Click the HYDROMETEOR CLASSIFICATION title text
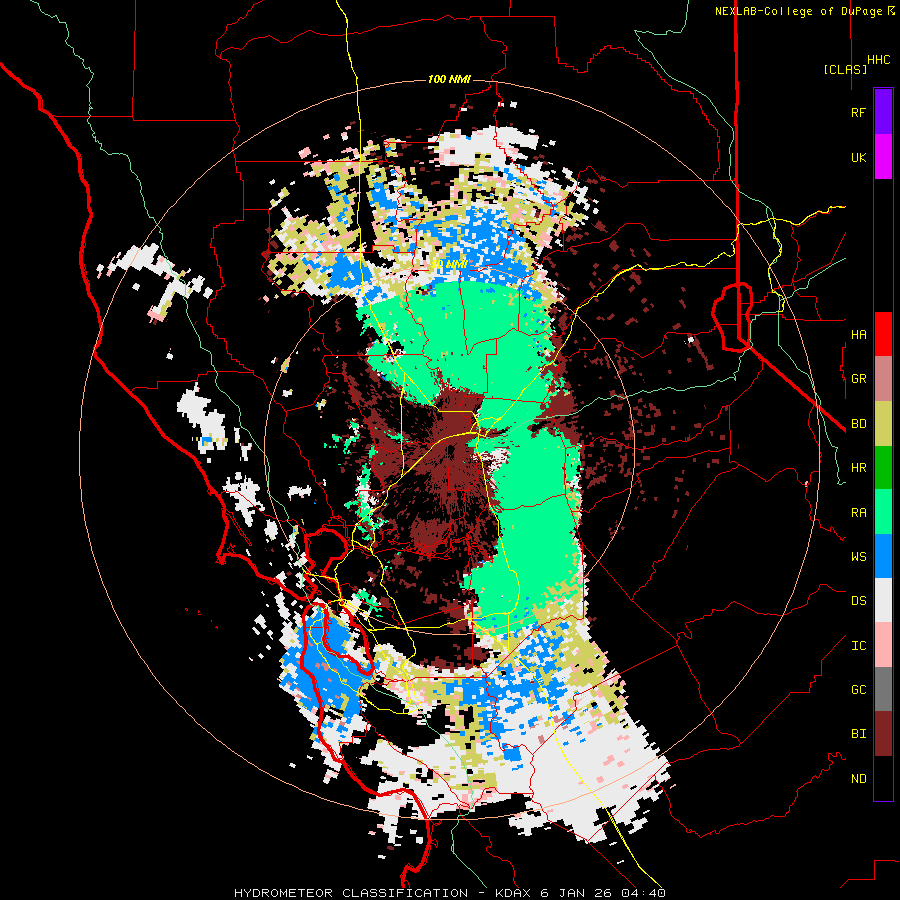 click(x=351, y=893)
